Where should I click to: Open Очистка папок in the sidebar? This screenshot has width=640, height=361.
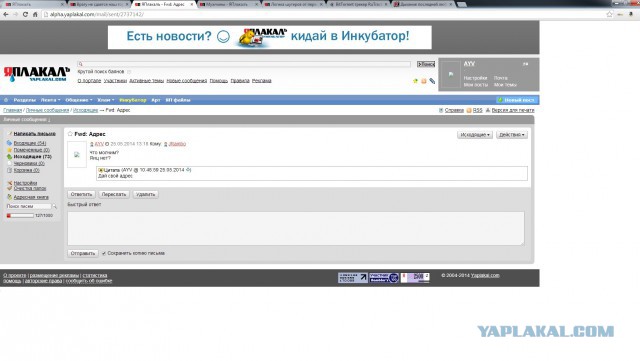pyautogui.click(x=30, y=188)
